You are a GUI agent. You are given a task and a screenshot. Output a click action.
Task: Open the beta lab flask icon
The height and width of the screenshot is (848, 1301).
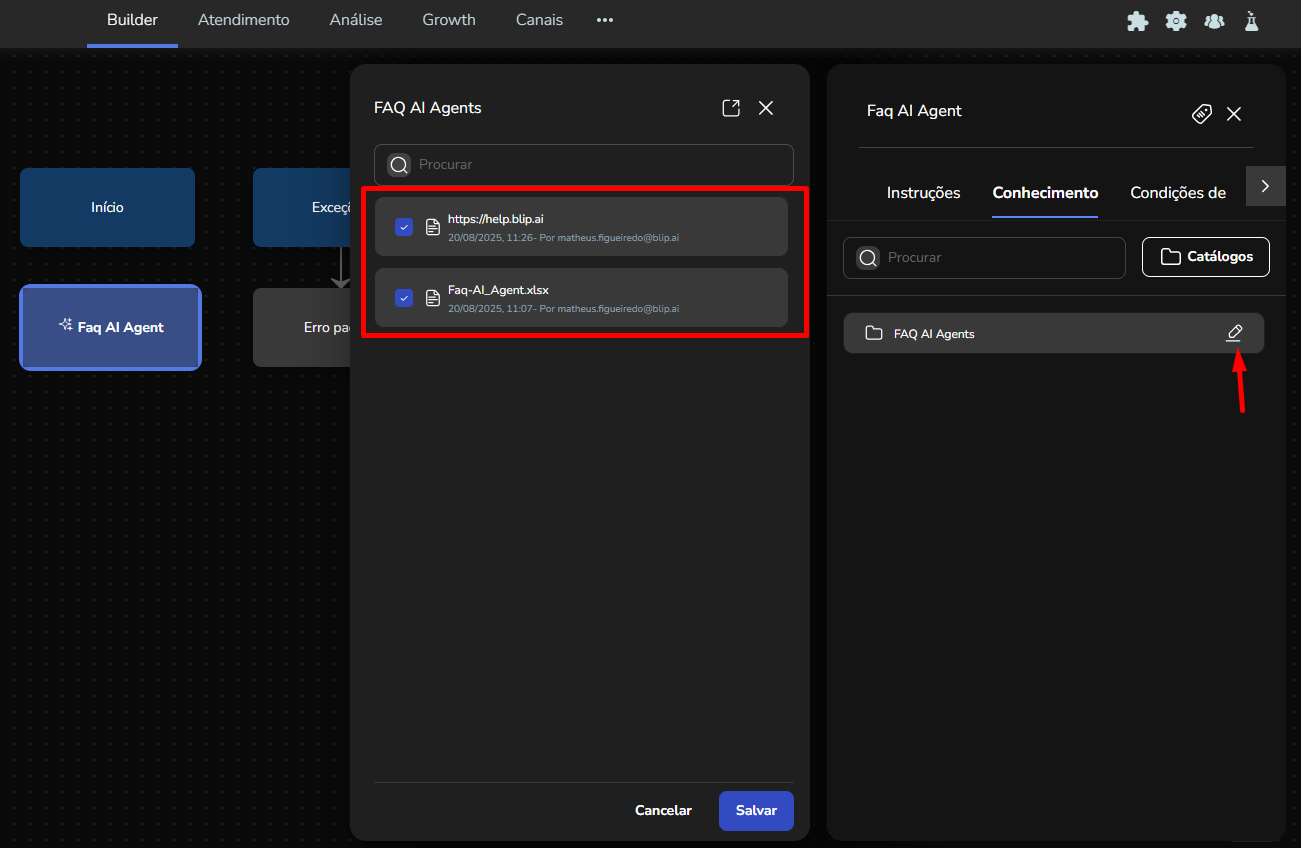point(1251,21)
